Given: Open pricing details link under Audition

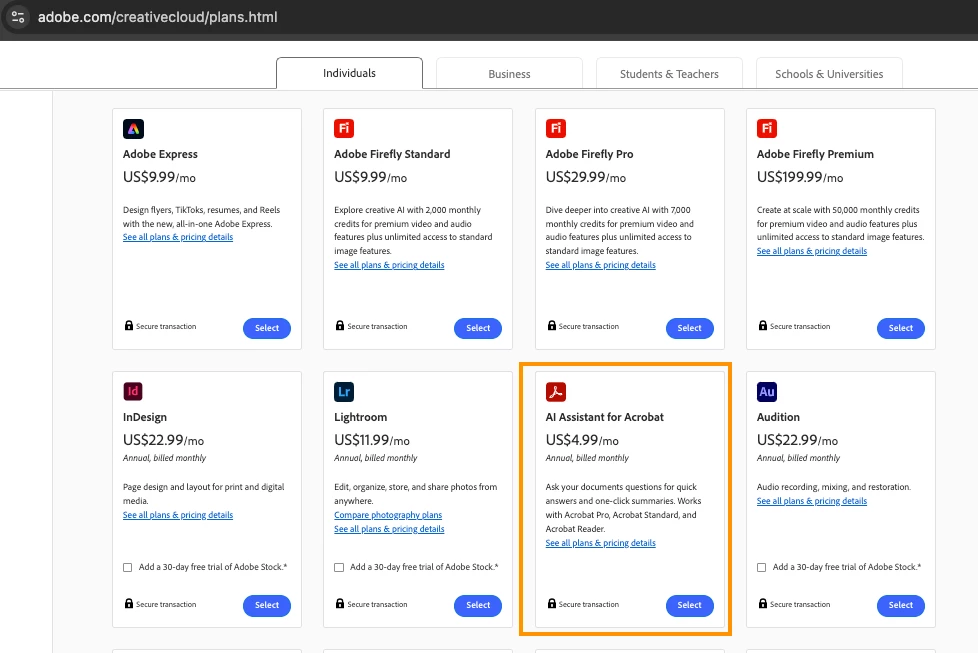Looking at the screenshot, I should 812,501.
